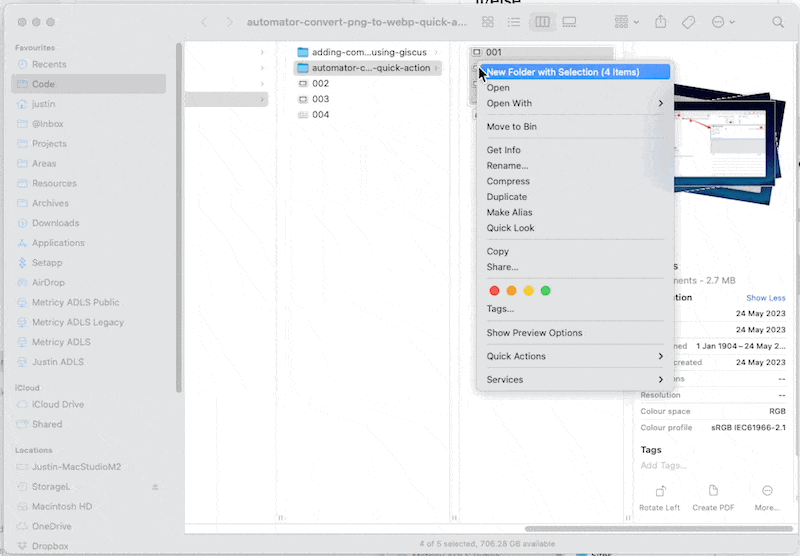Select Justin-MacStudioM2 location
The image size is (800, 556).
(89, 467)
